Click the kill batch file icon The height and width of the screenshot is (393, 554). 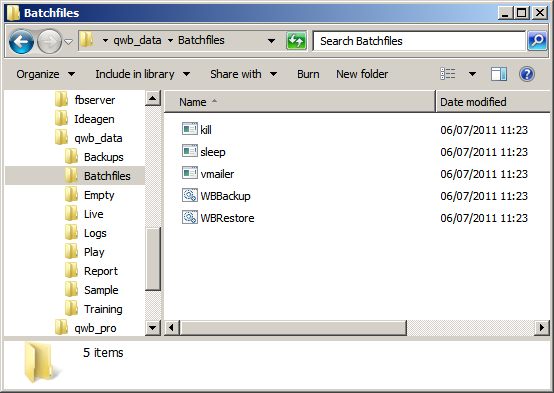pos(190,129)
